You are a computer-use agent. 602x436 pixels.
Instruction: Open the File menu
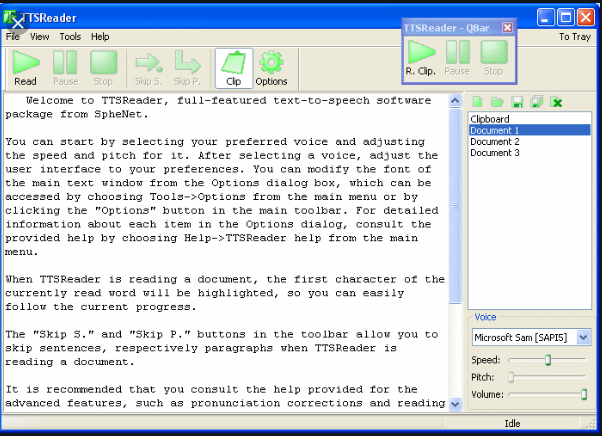[13, 37]
